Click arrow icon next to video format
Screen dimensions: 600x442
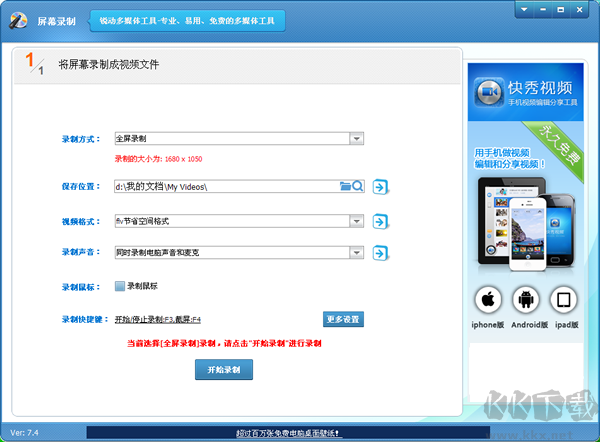(x=380, y=222)
